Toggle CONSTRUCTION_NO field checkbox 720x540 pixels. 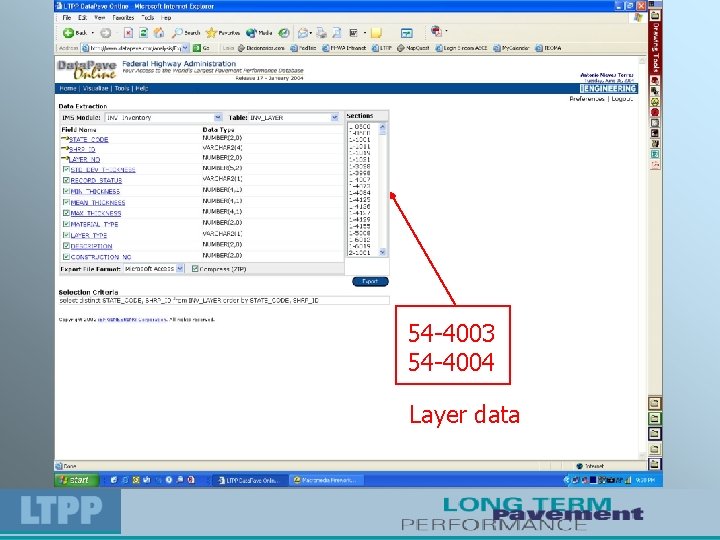[66, 257]
